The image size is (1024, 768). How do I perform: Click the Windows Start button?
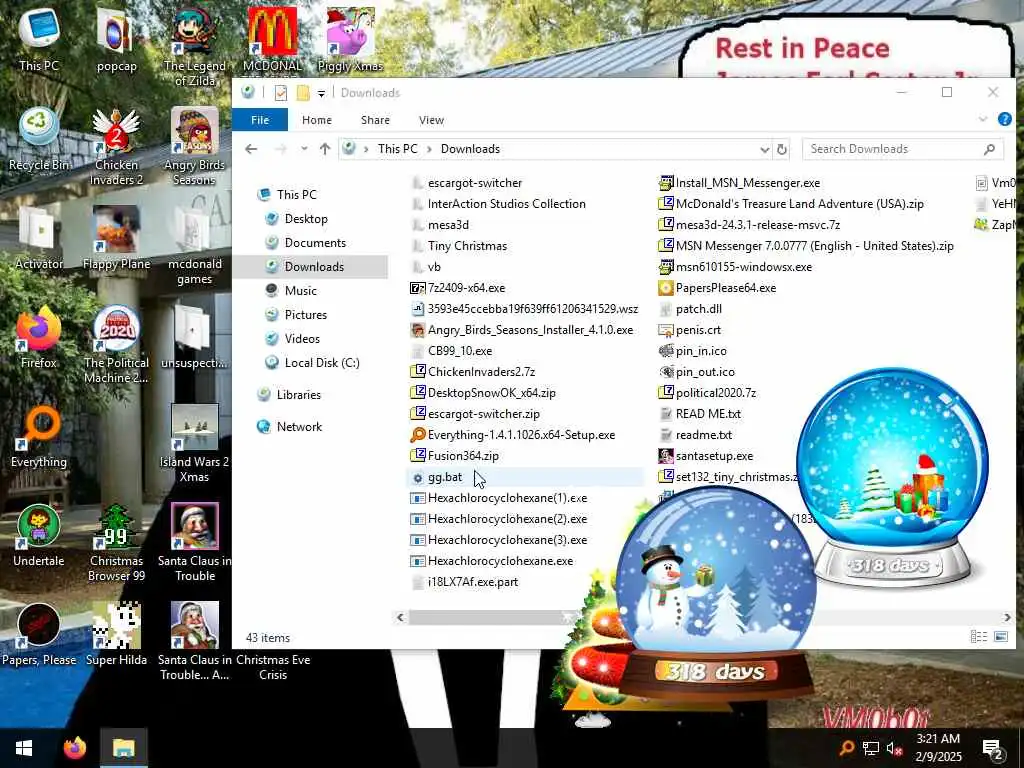(24, 748)
